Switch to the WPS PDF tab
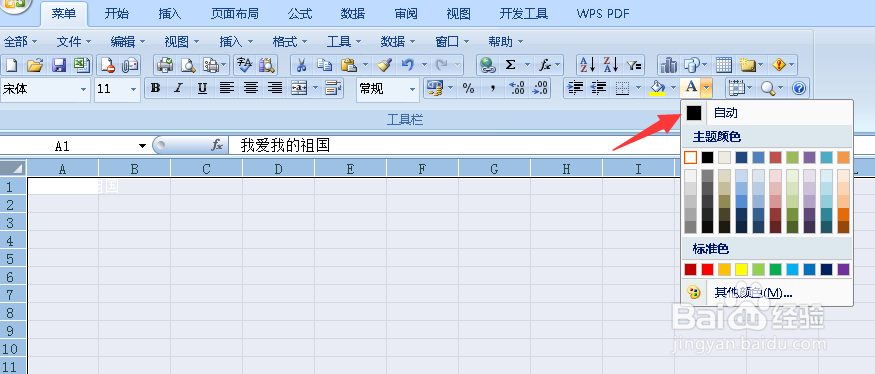875x374 pixels. click(x=603, y=13)
